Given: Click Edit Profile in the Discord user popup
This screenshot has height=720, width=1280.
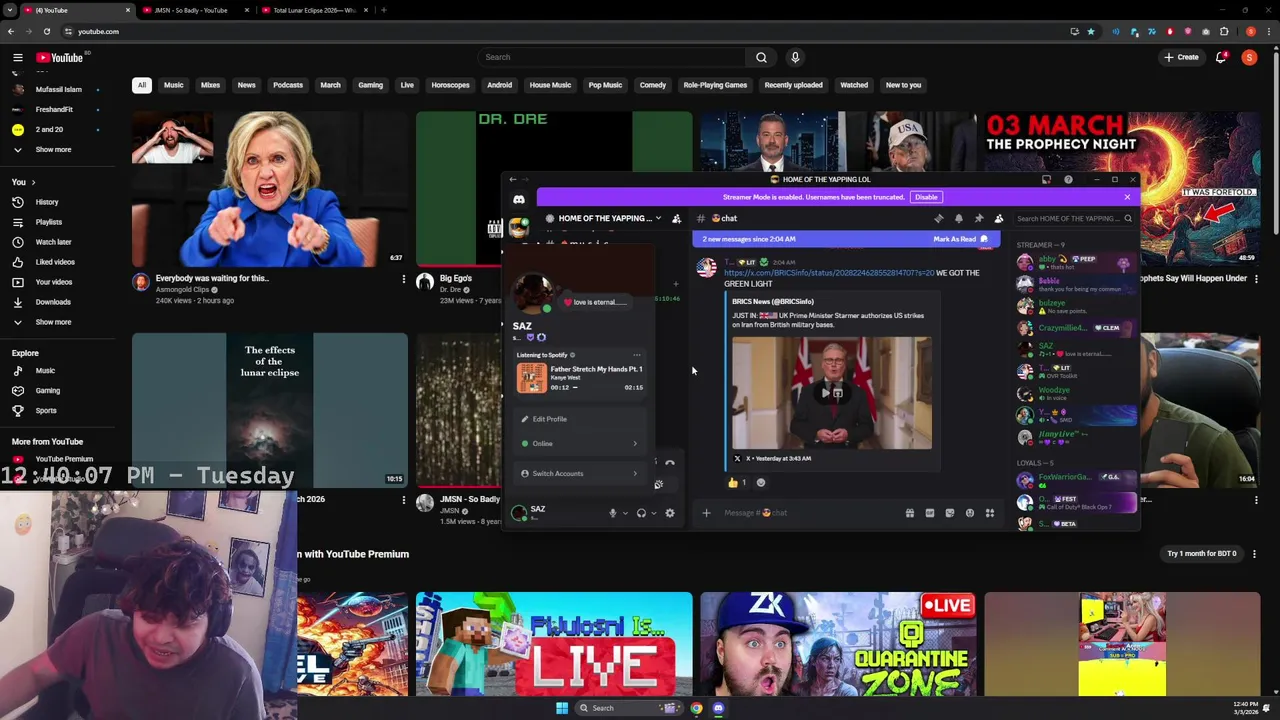Looking at the screenshot, I should click(580, 419).
